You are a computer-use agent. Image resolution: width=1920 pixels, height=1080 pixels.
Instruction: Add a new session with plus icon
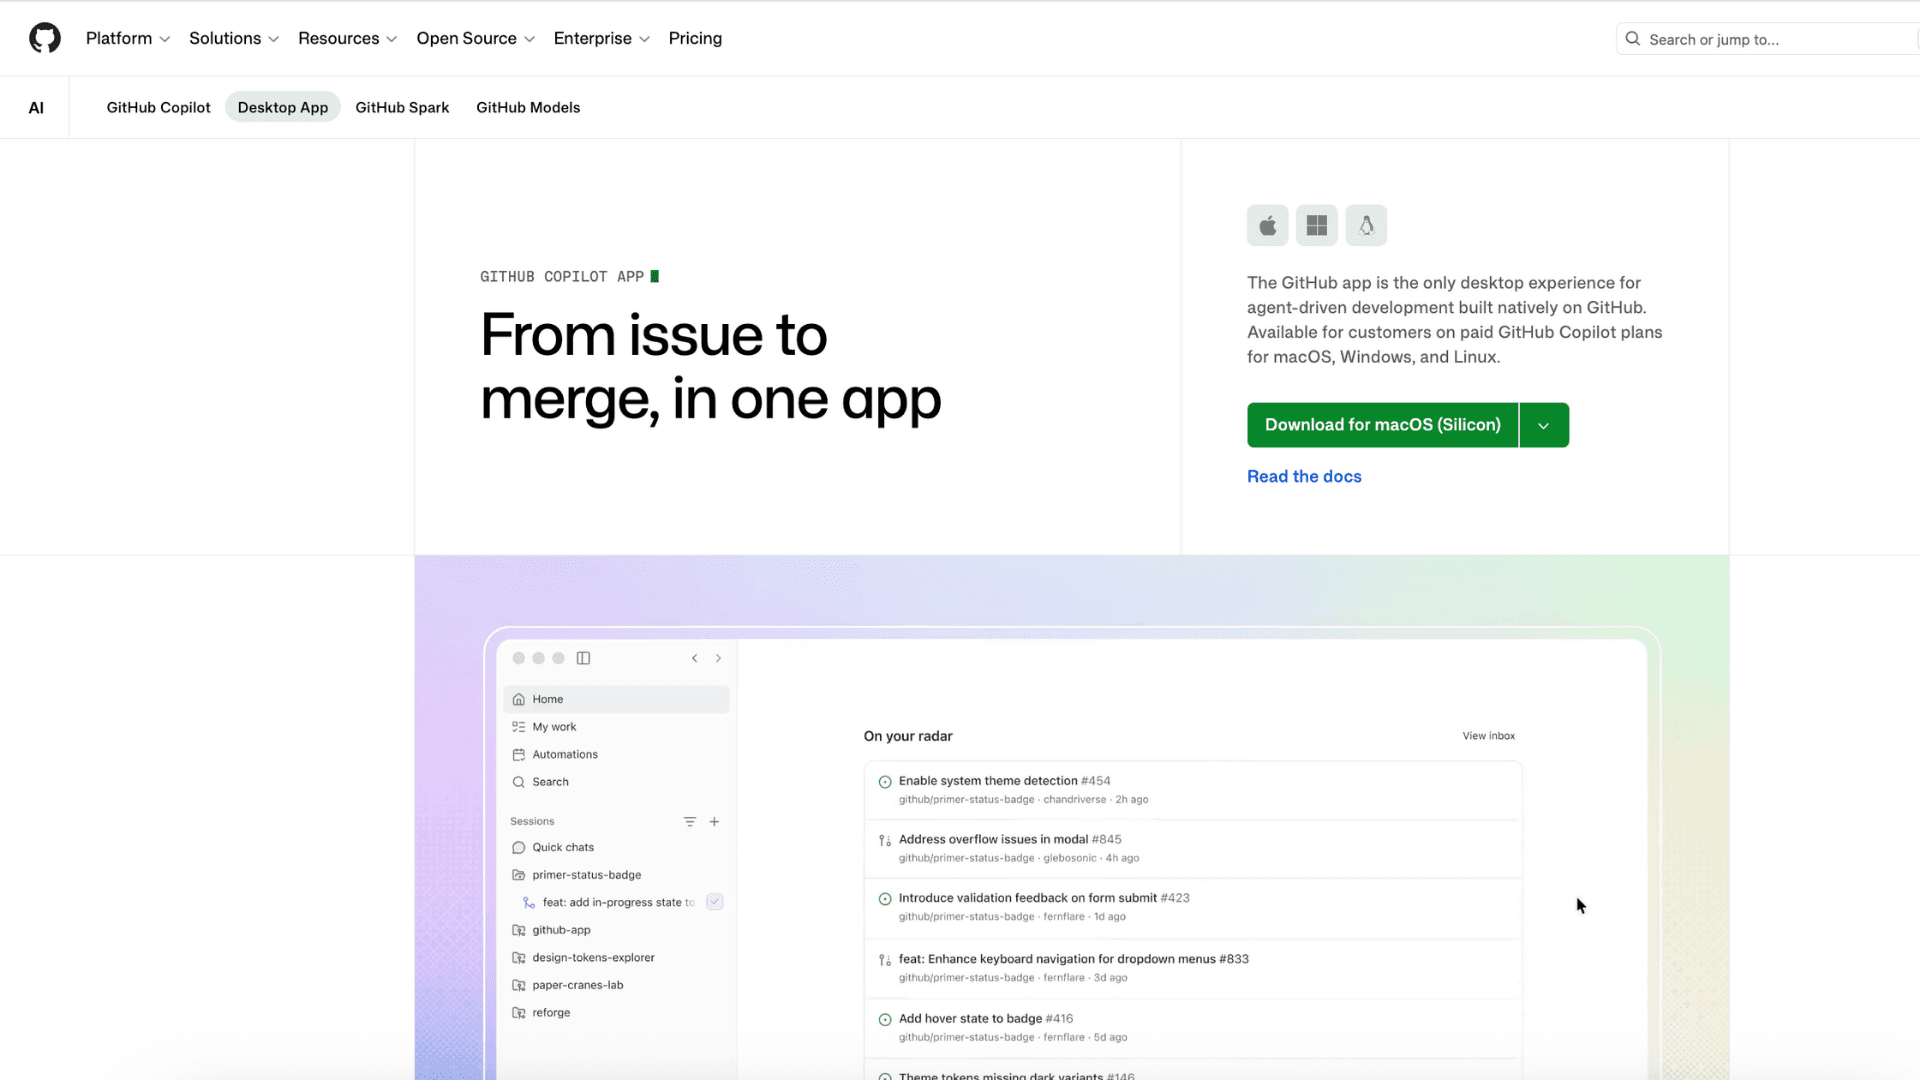point(714,821)
